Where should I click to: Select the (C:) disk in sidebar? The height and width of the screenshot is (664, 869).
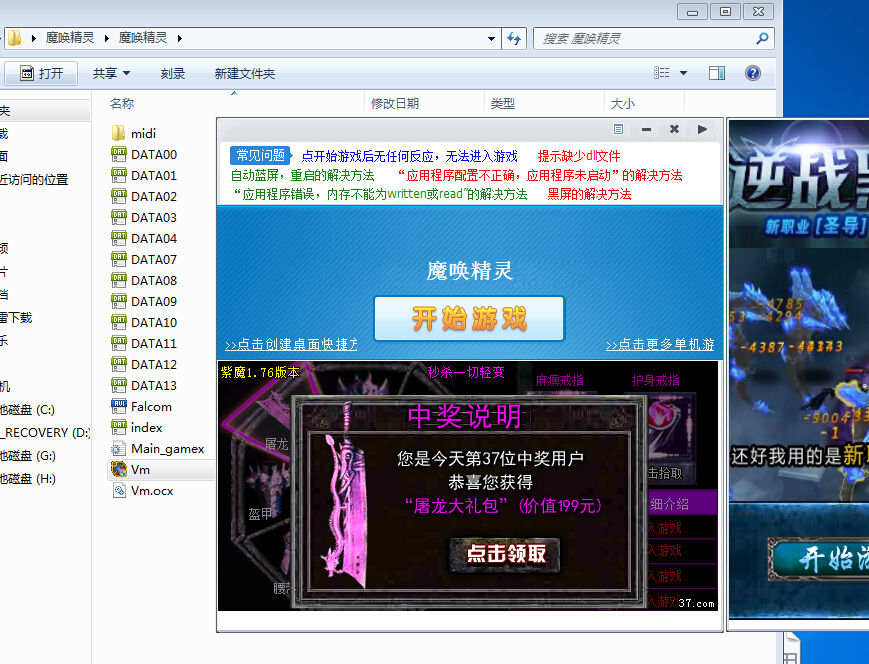pyautogui.click(x=28, y=410)
